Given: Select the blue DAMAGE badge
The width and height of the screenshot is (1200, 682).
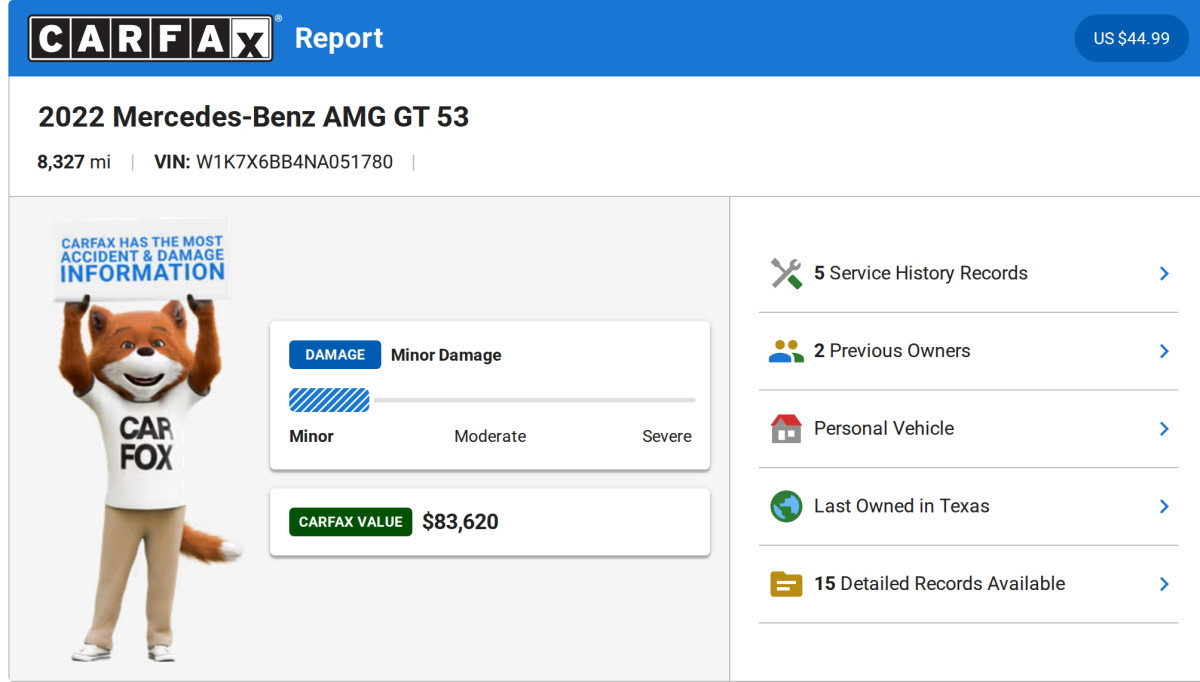Looking at the screenshot, I should click(x=335, y=355).
